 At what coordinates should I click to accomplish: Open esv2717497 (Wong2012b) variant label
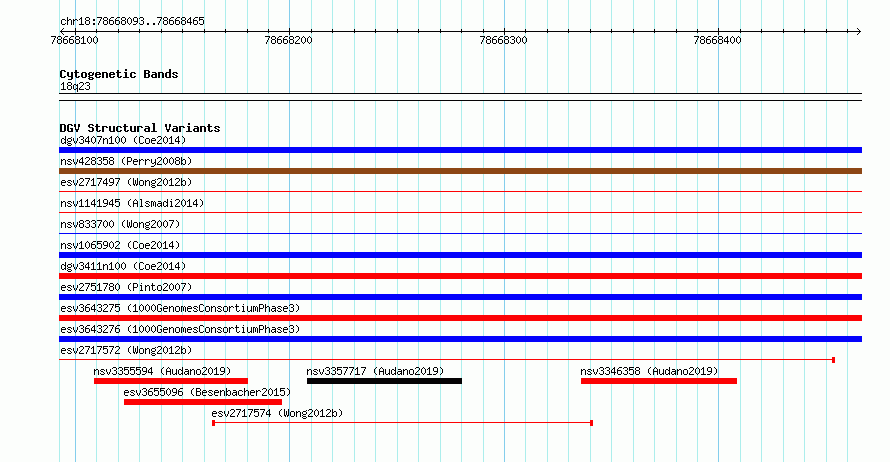126,182
